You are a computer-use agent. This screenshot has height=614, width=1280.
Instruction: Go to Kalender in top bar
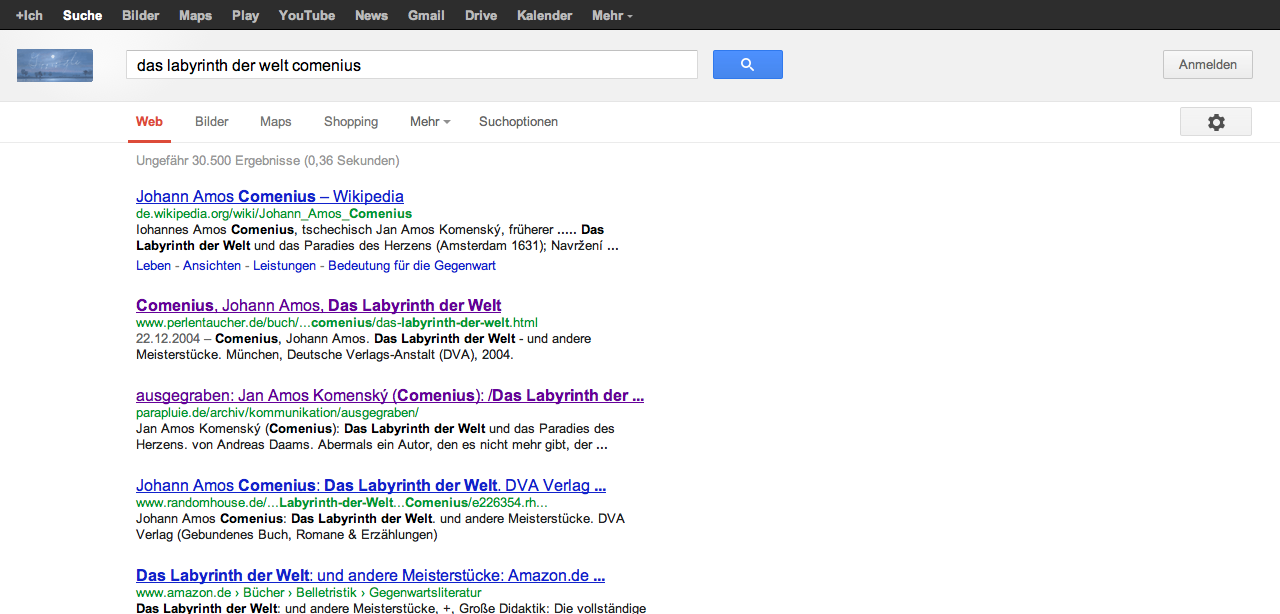click(x=545, y=15)
